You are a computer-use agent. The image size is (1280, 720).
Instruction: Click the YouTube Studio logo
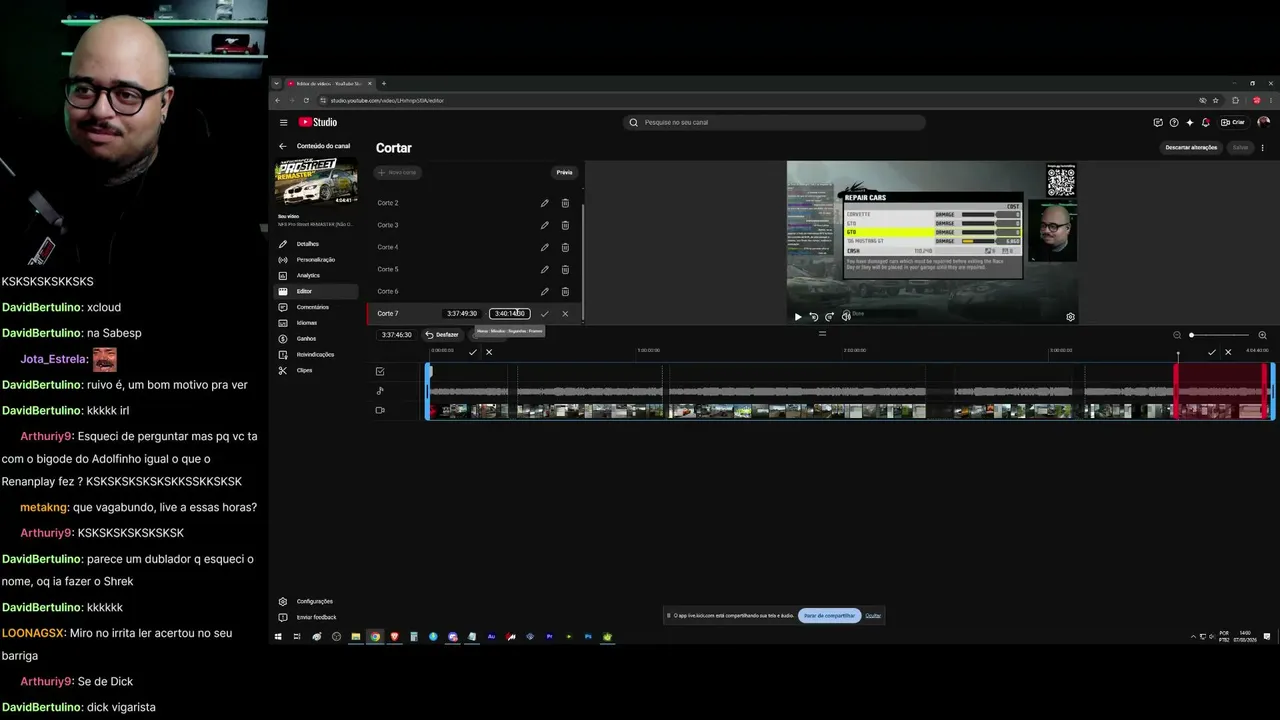point(318,122)
